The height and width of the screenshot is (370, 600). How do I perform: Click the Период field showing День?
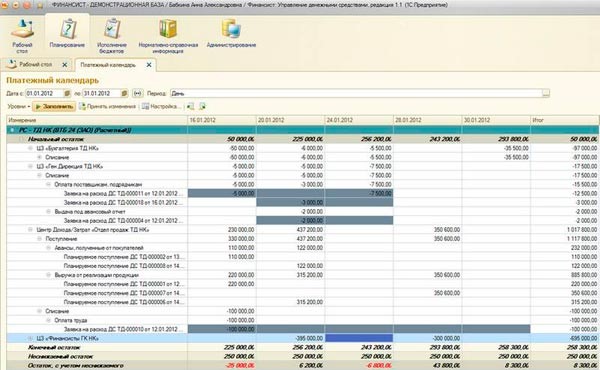click(356, 93)
